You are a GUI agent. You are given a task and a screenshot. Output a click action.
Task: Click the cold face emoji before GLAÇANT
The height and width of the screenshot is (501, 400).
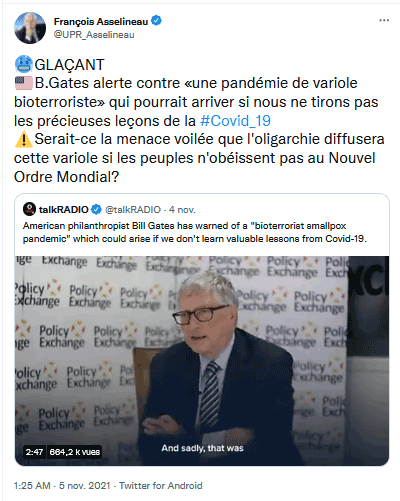click(x=23, y=64)
